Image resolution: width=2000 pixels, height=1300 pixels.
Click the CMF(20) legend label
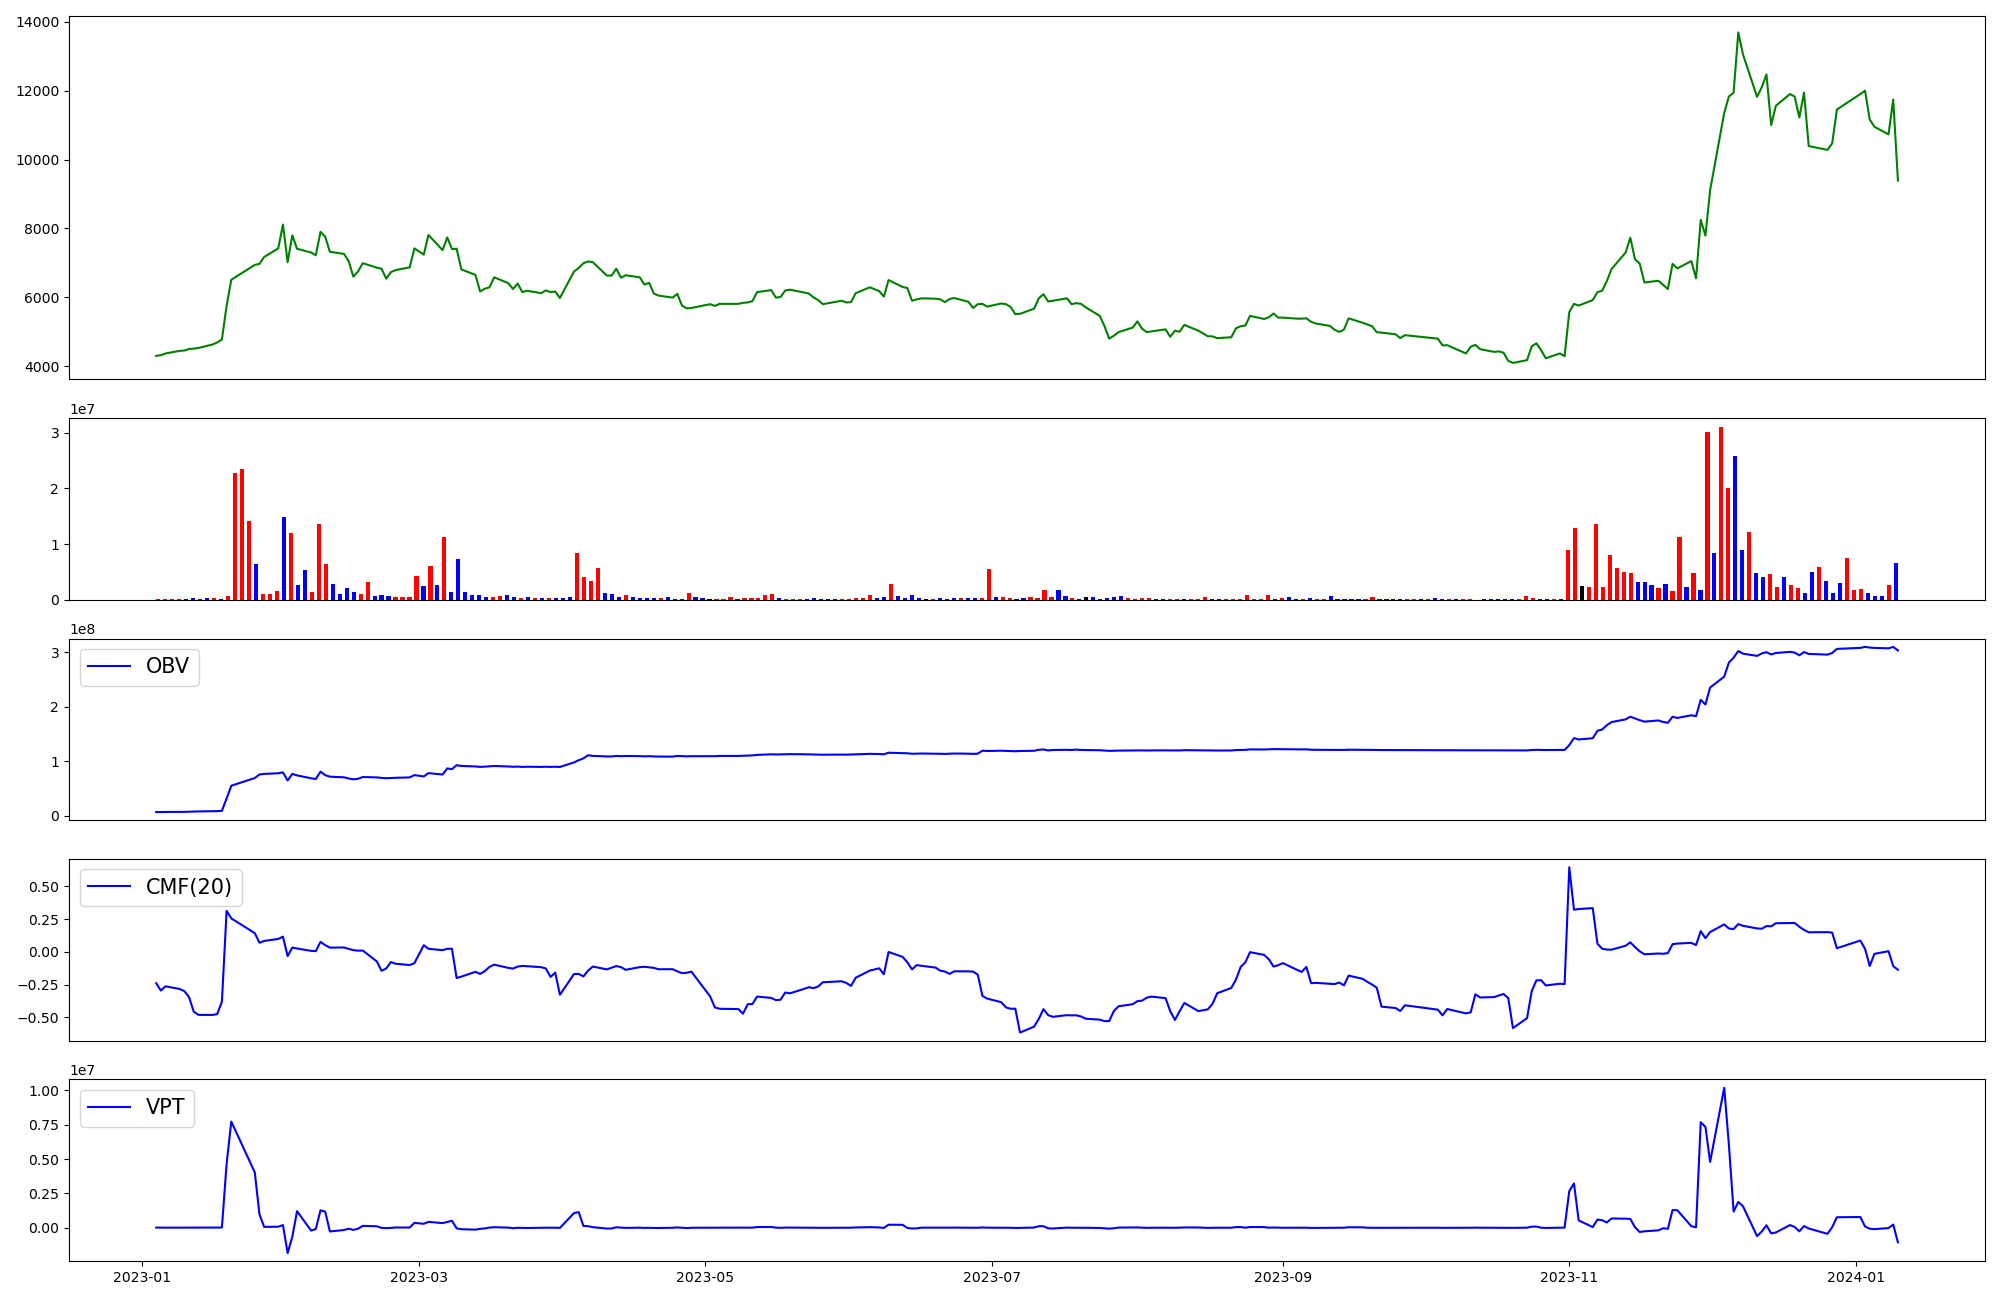click(x=188, y=887)
